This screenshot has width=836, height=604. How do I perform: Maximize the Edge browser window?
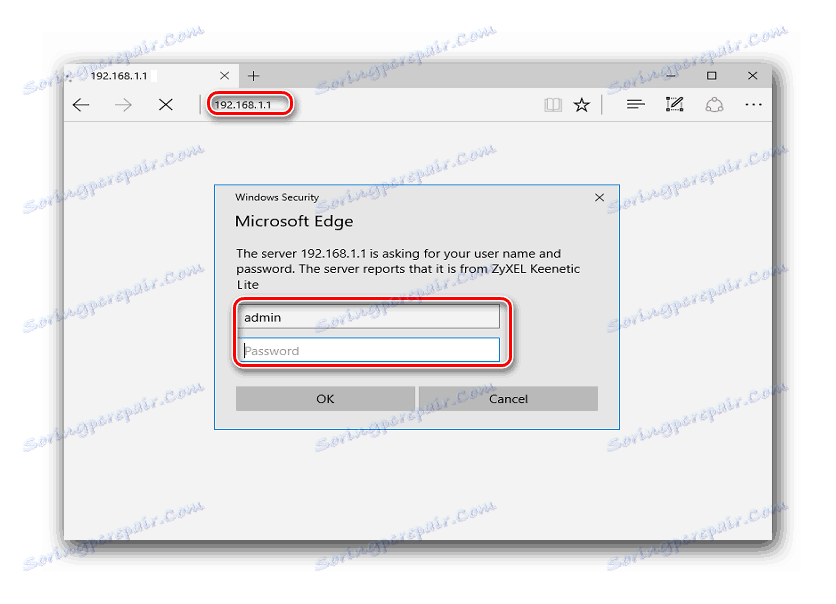tap(711, 76)
